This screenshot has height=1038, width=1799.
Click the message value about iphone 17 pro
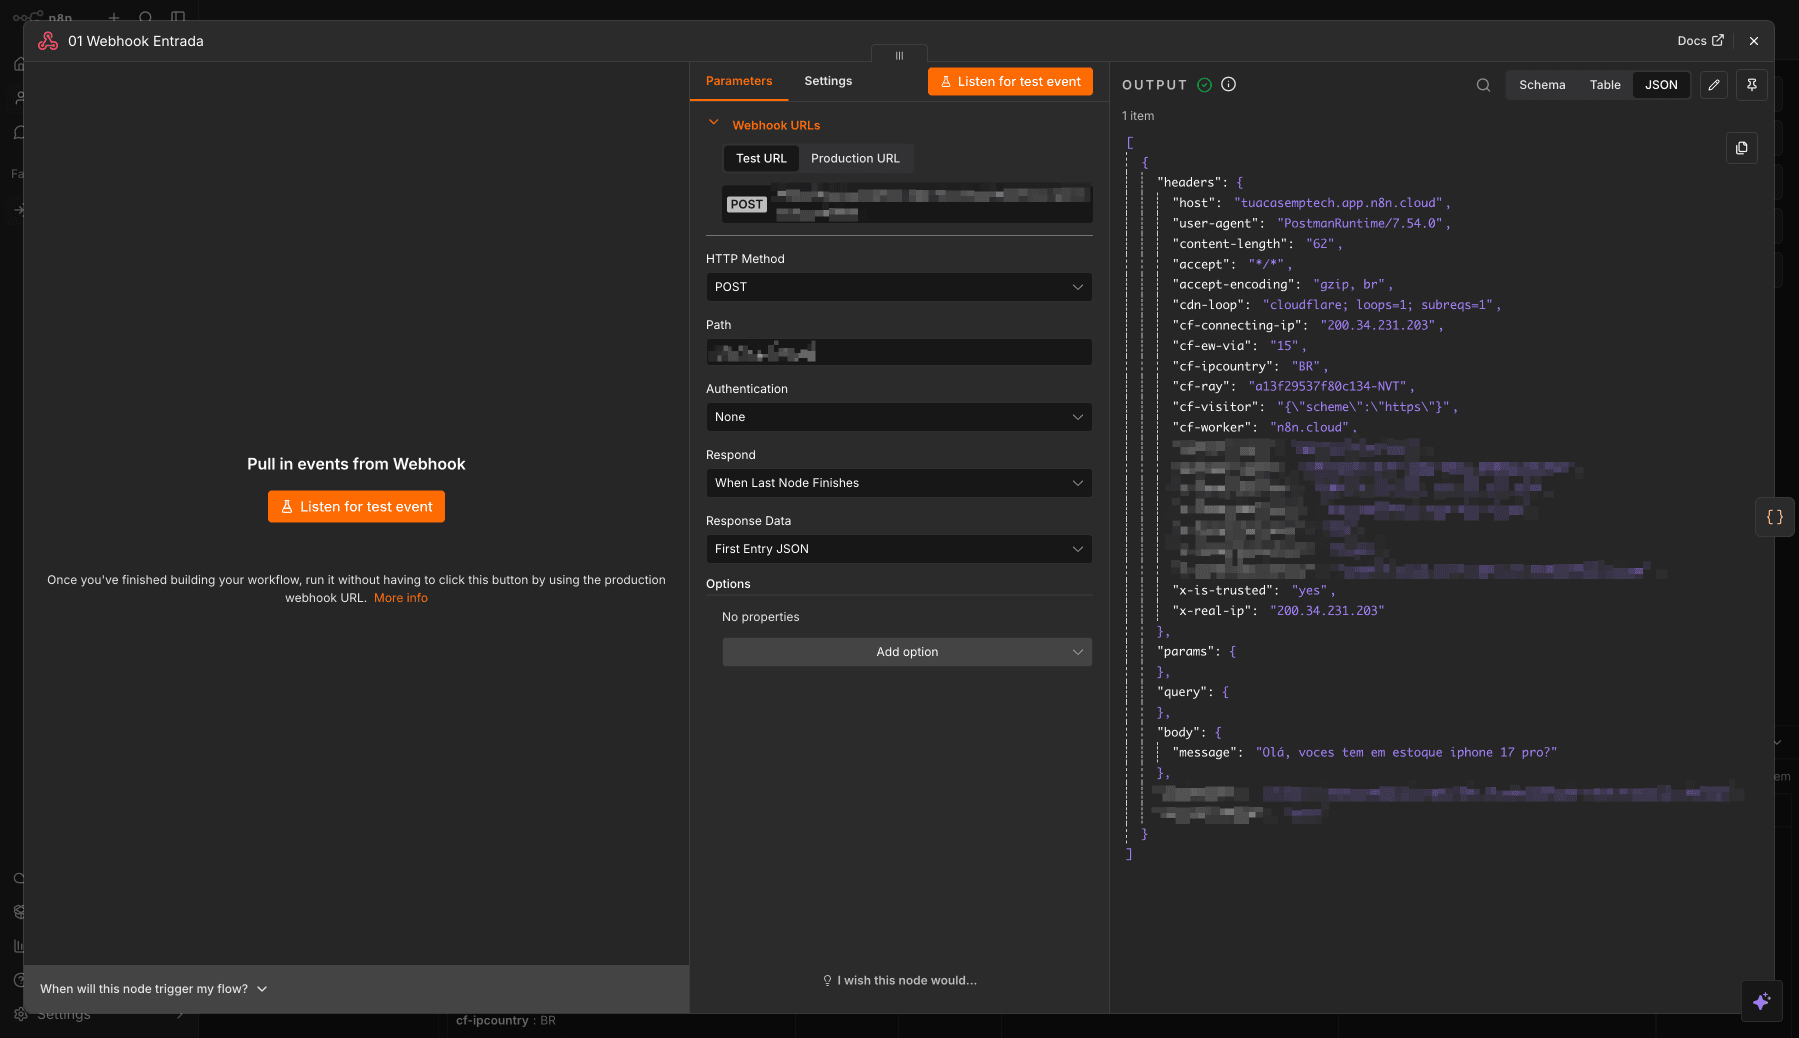pyautogui.click(x=1406, y=753)
